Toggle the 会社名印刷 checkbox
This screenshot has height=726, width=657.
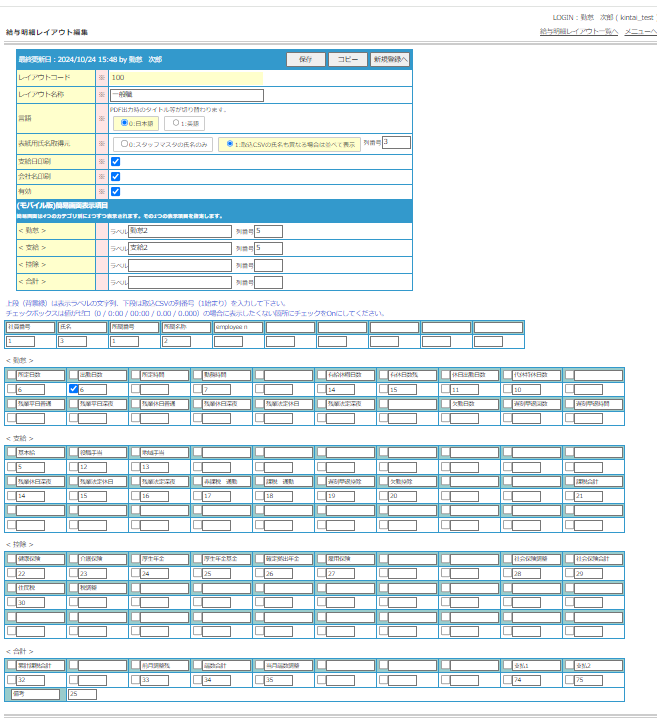115,176
